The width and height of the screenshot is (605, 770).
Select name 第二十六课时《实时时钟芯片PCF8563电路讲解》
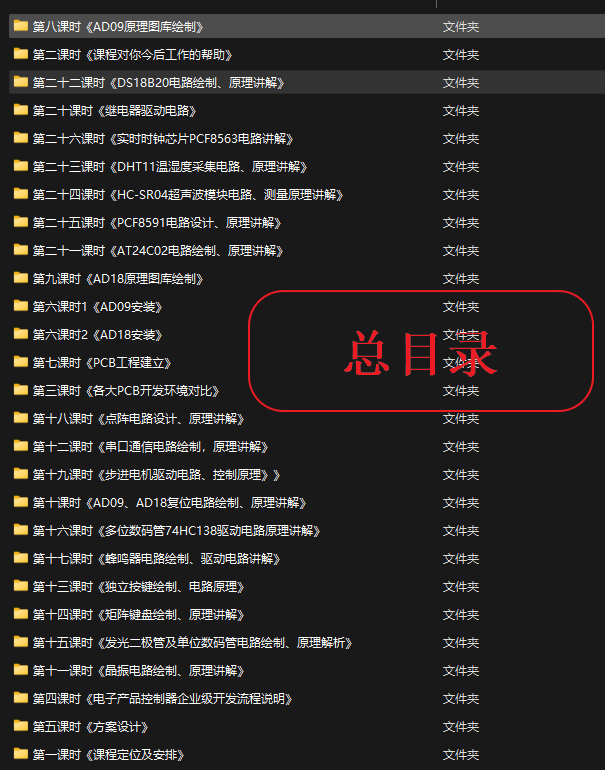click(x=163, y=138)
